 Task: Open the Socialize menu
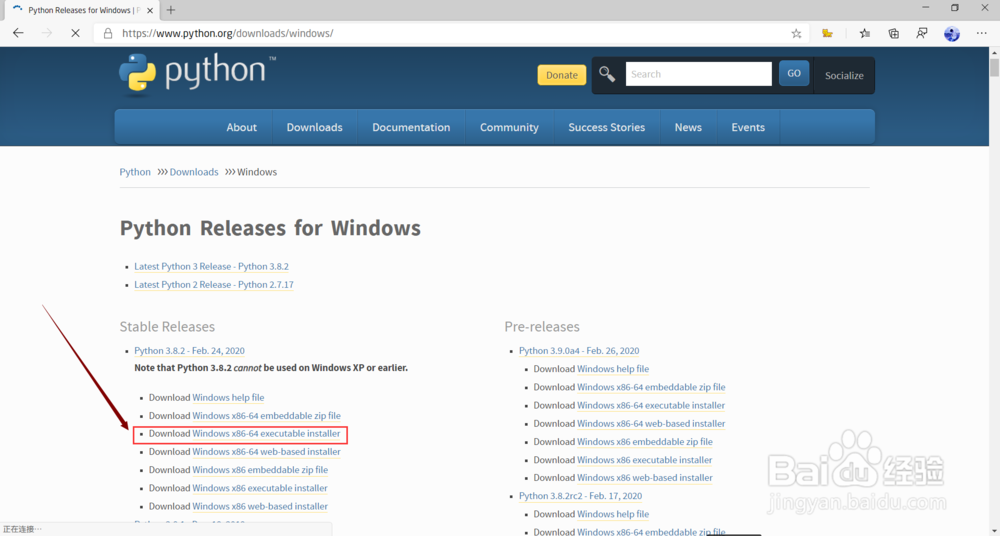(844, 75)
